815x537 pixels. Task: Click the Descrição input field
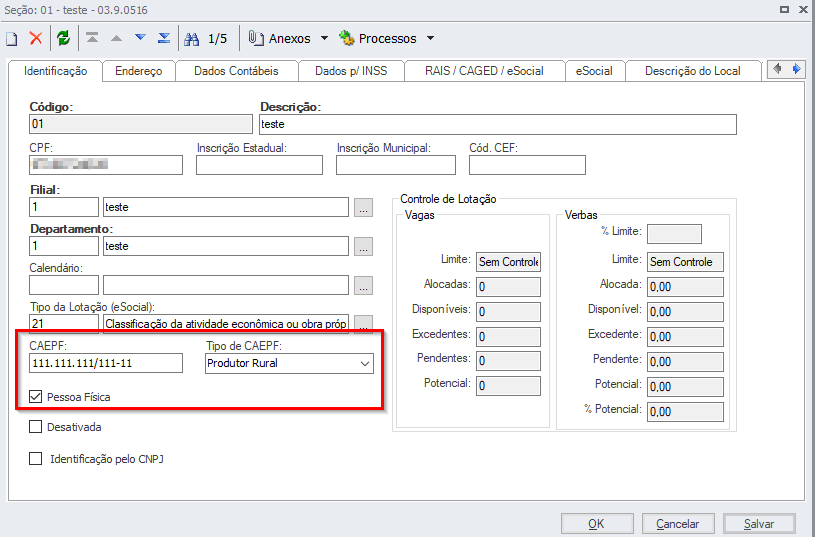click(x=498, y=124)
